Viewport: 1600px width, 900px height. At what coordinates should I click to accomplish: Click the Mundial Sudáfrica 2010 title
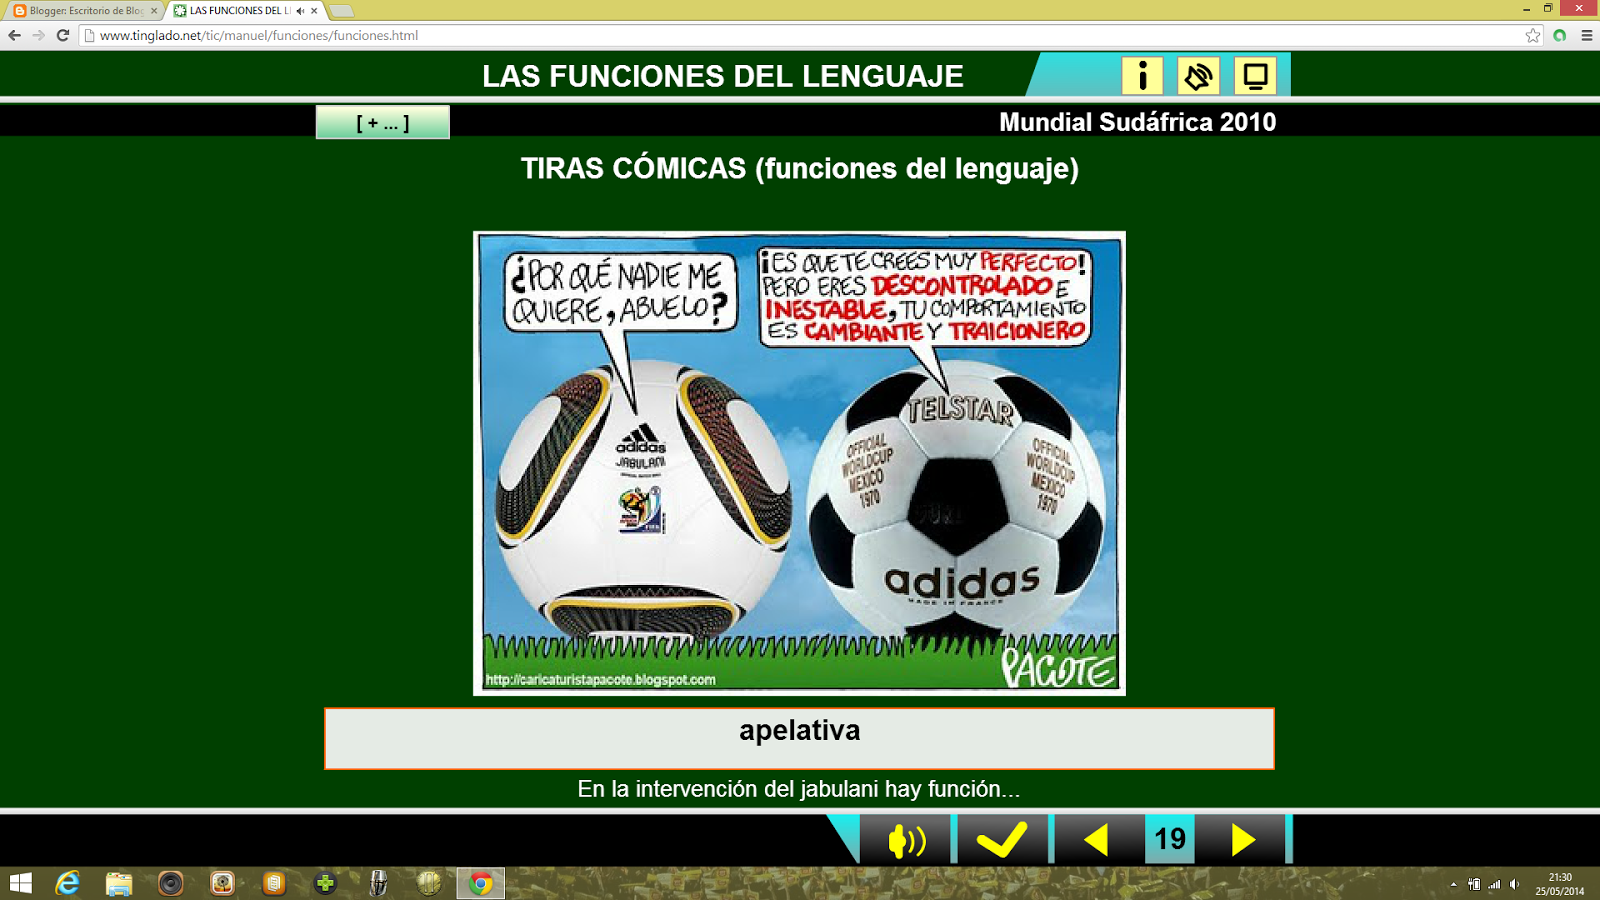click(1137, 122)
